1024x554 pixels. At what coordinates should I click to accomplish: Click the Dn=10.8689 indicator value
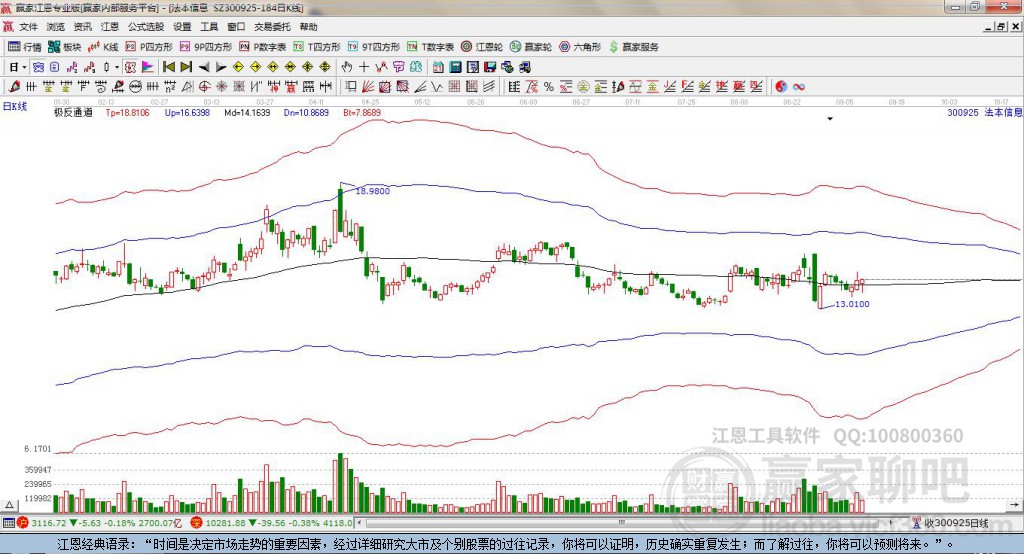click(306, 112)
